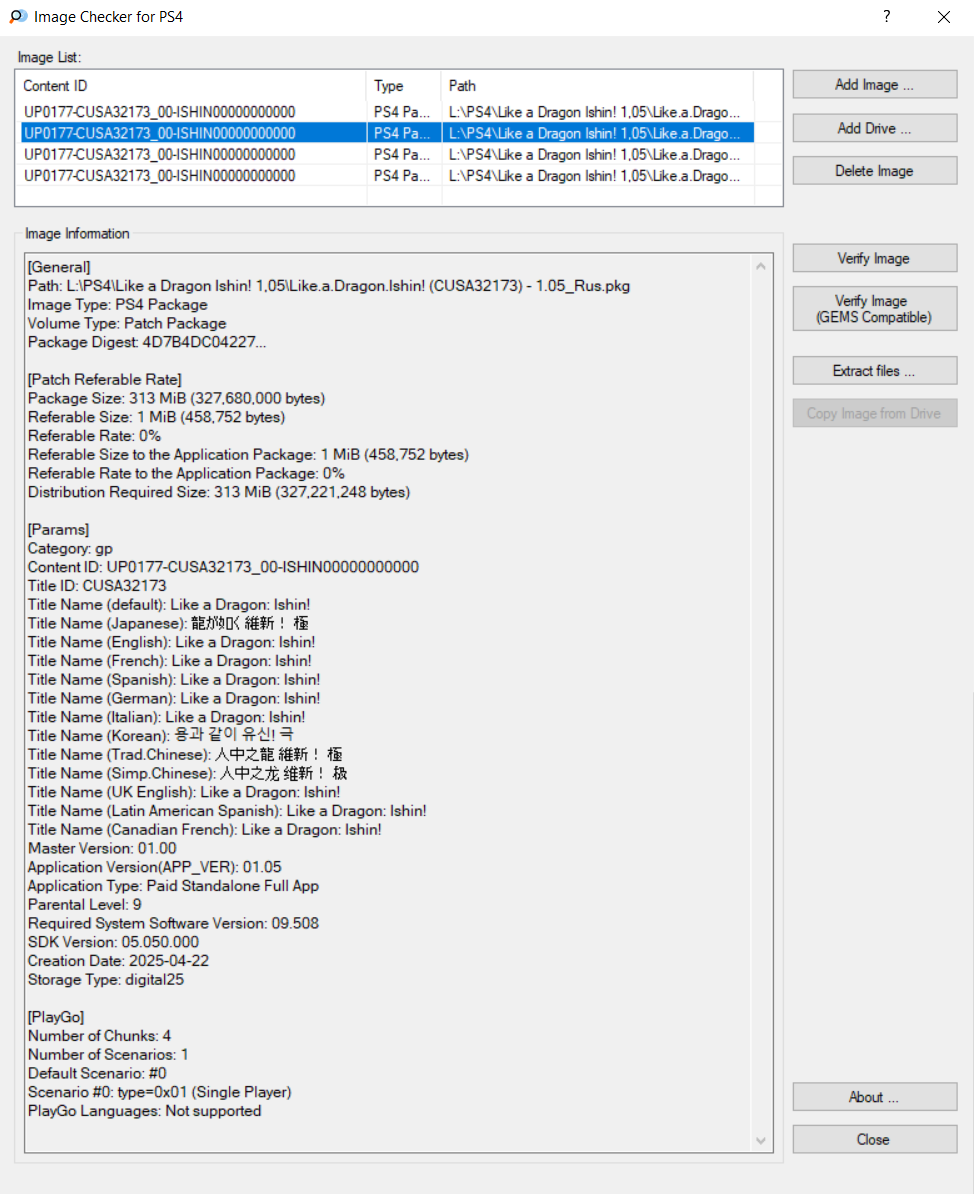Click the help question mark in title bar
Viewport: 974px width, 1194px height.
pyautogui.click(x=886, y=17)
